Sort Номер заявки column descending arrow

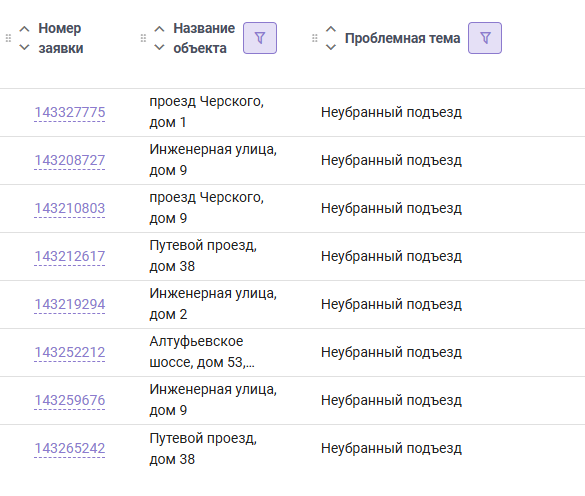coord(24,47)
